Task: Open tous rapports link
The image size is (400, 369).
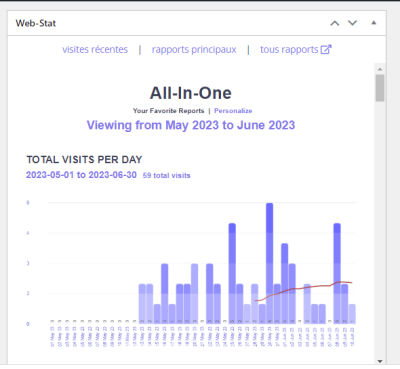Action: [x=289, y=50]
